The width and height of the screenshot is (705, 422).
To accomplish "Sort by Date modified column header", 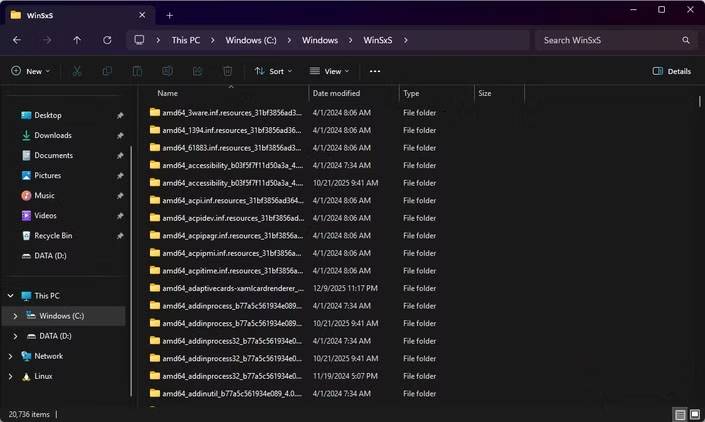I will (336, 93).
